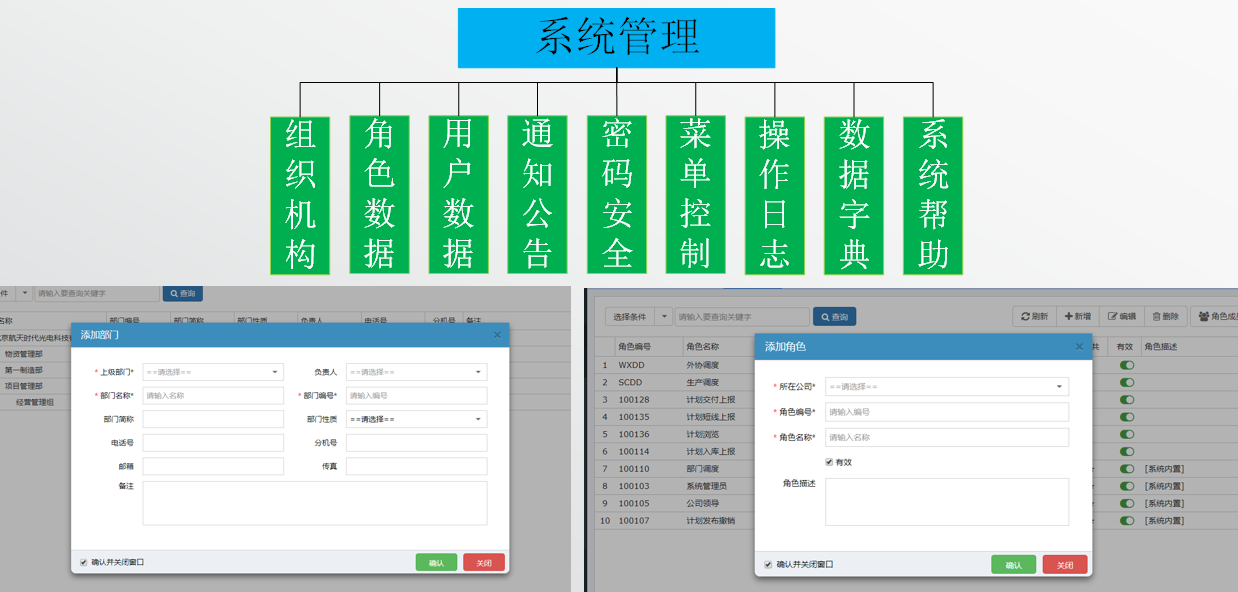Expand the 上级部门 dropdown

213,372
